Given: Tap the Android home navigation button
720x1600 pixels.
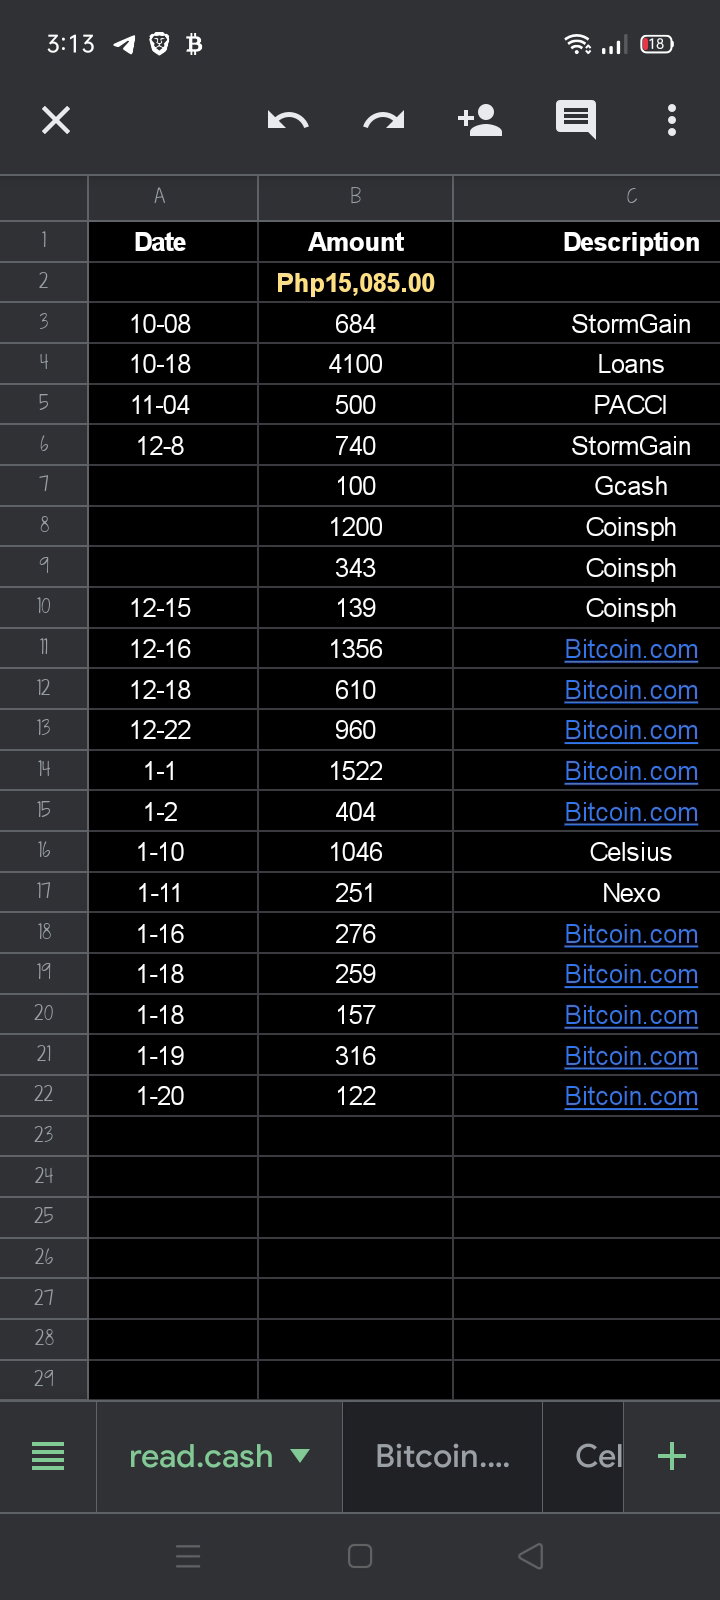Looking at the screenshot, I should tap(360, 1555).
